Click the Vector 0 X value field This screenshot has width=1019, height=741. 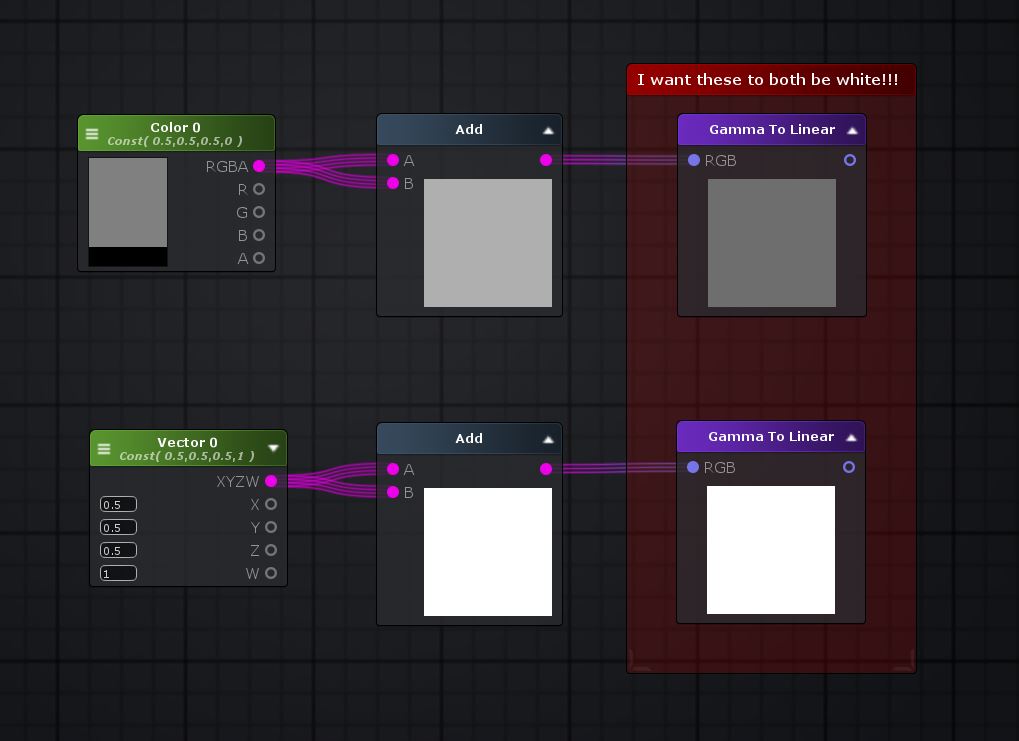click(118, 504)
